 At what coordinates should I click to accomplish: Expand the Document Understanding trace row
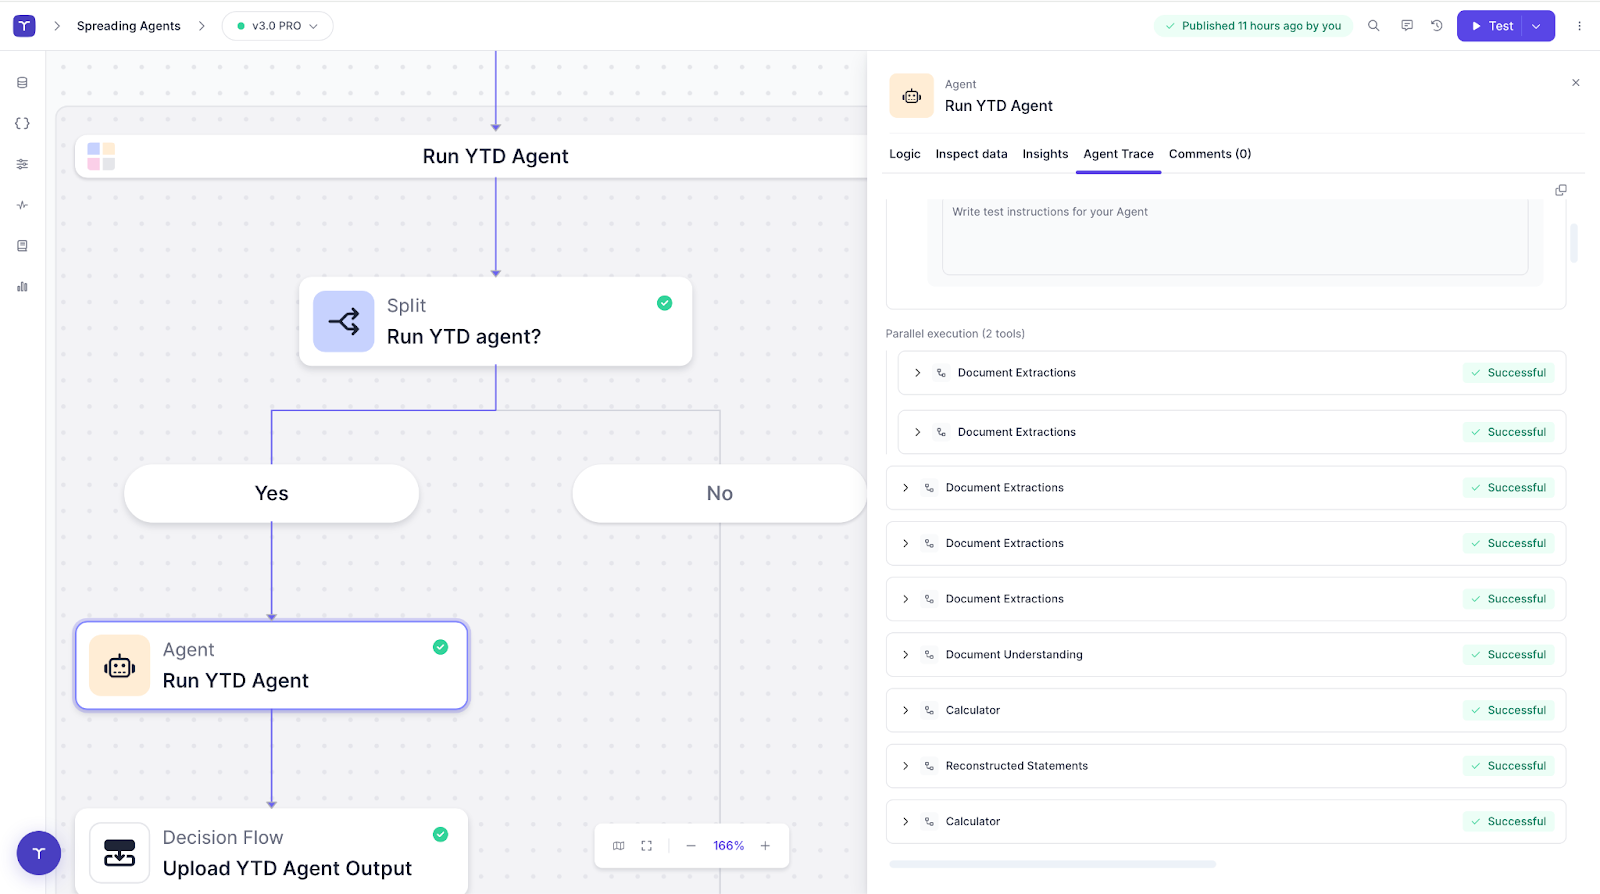click(906, 655)
